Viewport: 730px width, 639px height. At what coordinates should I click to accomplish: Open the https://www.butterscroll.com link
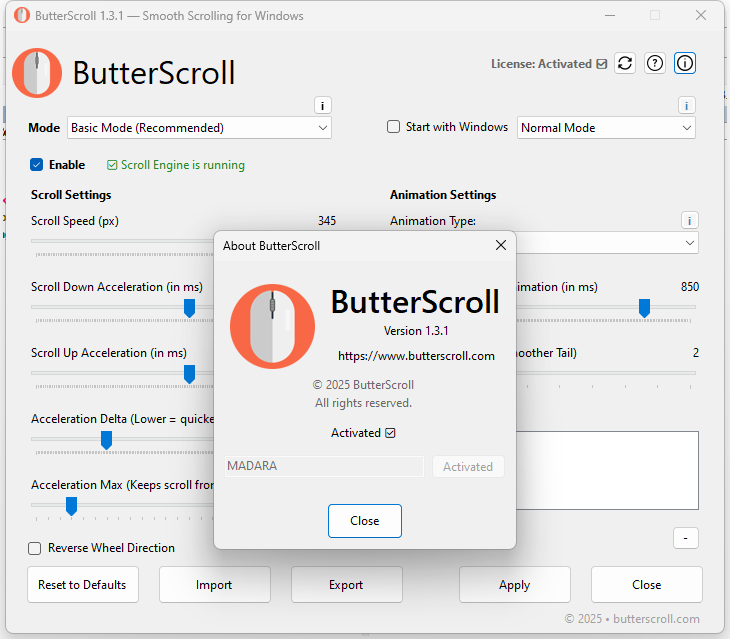(416, 356)
